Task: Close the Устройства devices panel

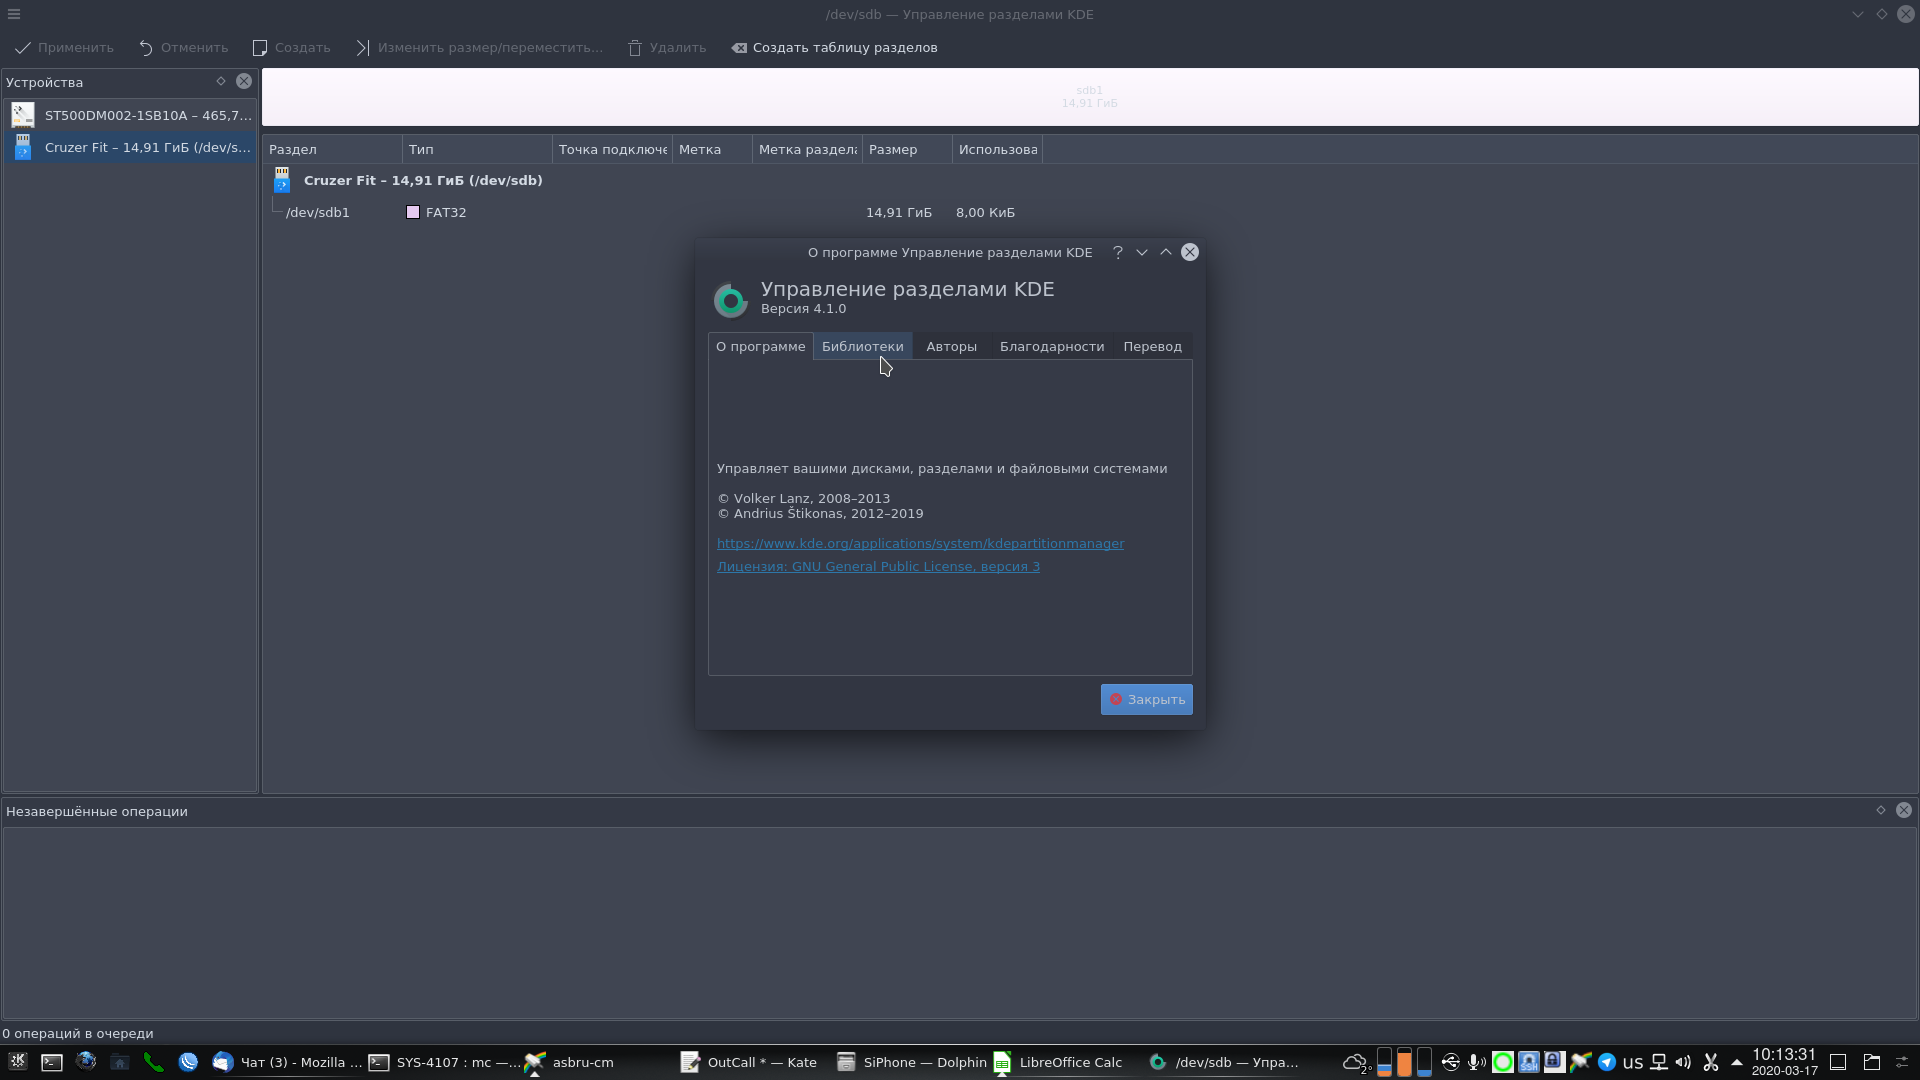Action: [244, 82]
